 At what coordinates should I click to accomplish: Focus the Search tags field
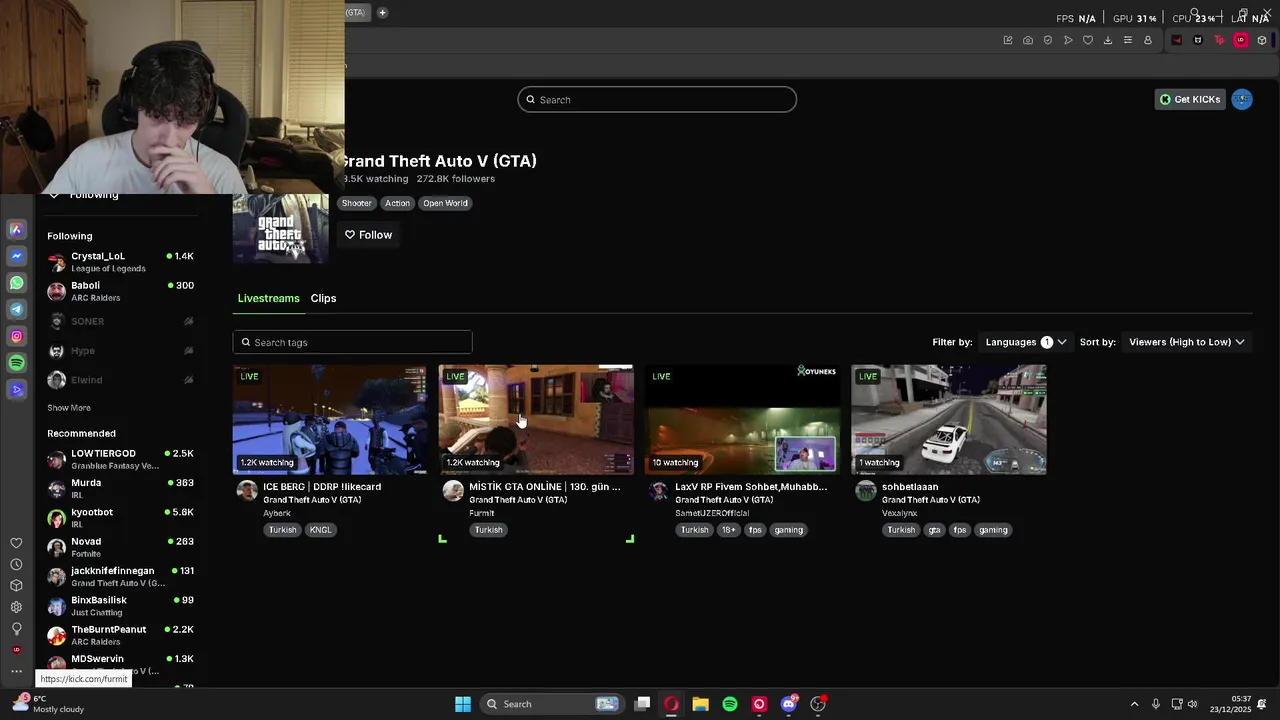point(352,342)
